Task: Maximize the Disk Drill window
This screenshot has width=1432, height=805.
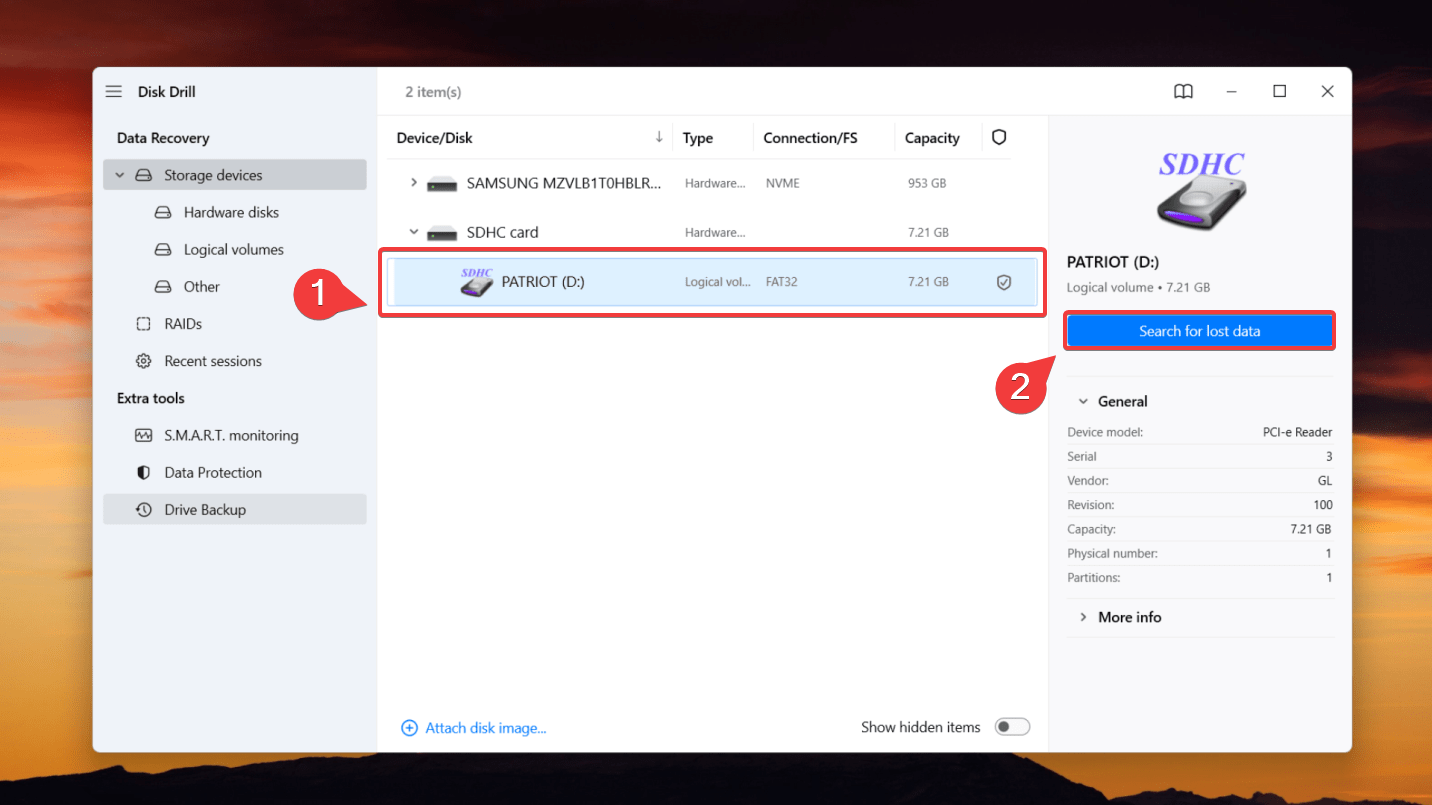Action: (x=1279, y=91)
